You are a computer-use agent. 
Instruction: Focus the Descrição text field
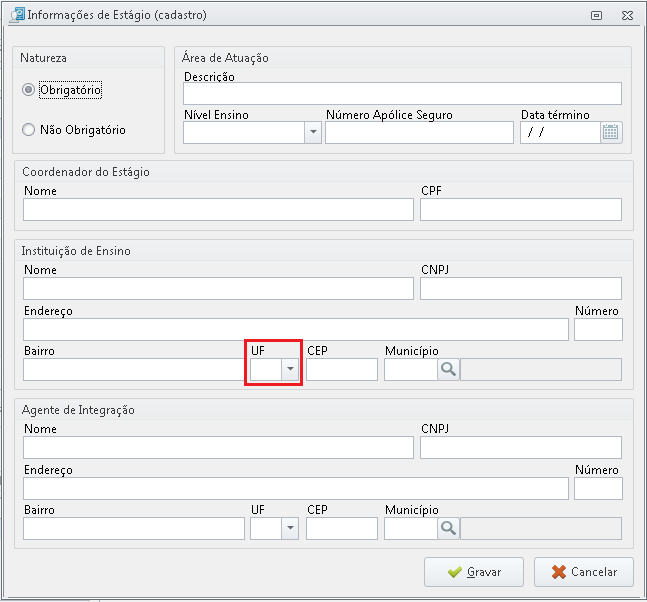(x=402, y=93)
